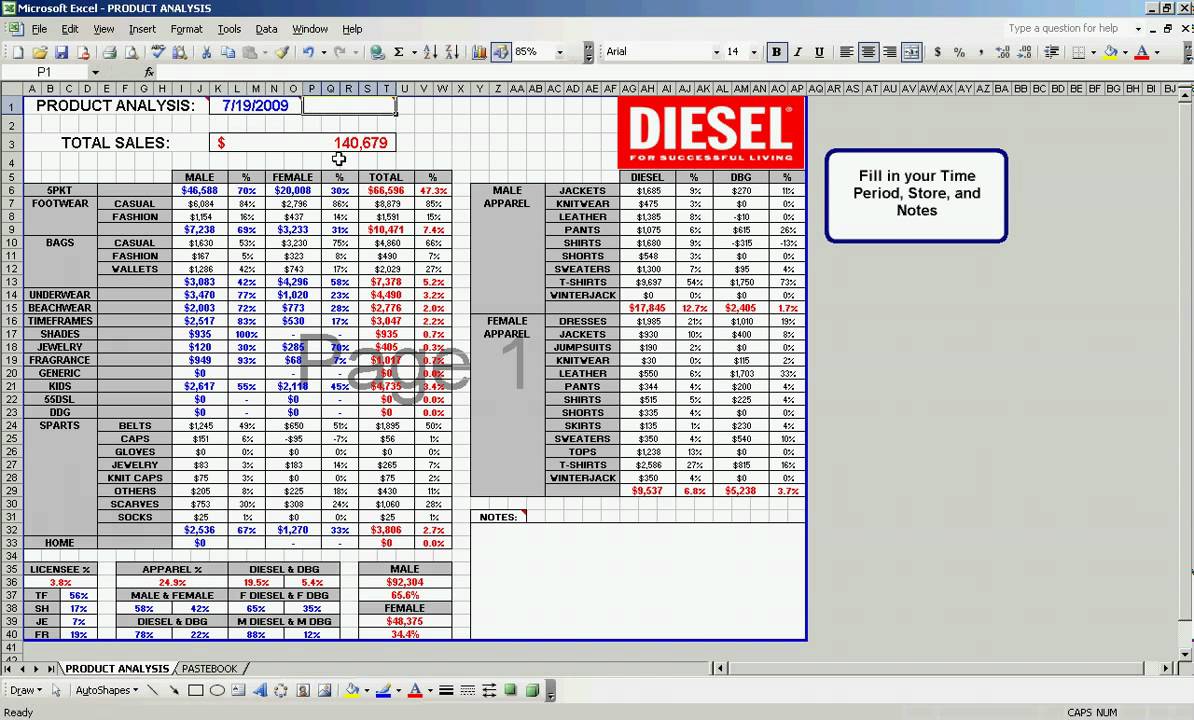The height and width of the screenshot is (720, 1194).
Task: Open 3-D Style on the Drawing toolbar
Action: click(x=532, y=690)
